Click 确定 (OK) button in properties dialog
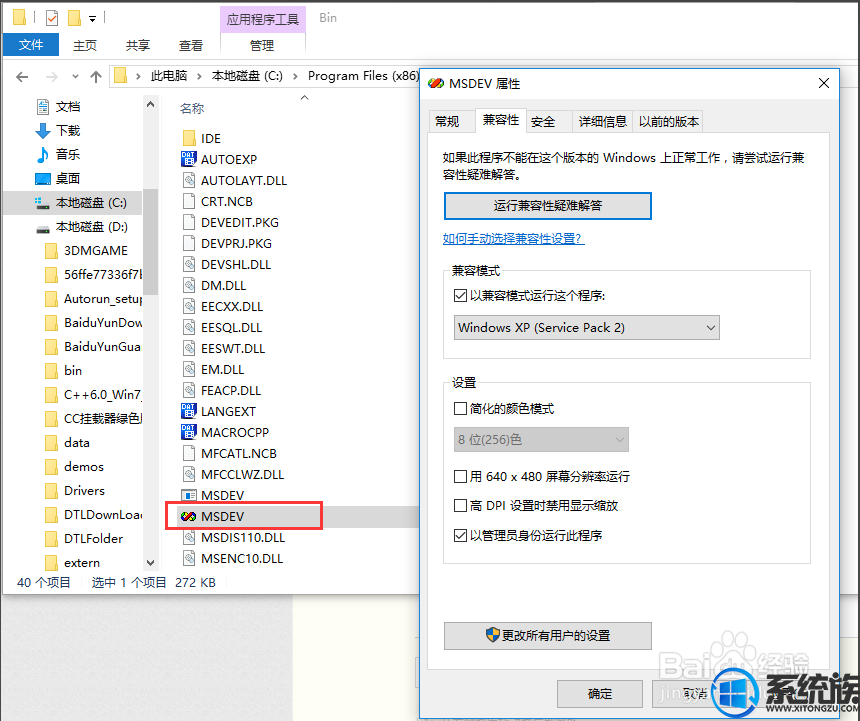Screen dimensions: 860x721 [x=599, y=694]
